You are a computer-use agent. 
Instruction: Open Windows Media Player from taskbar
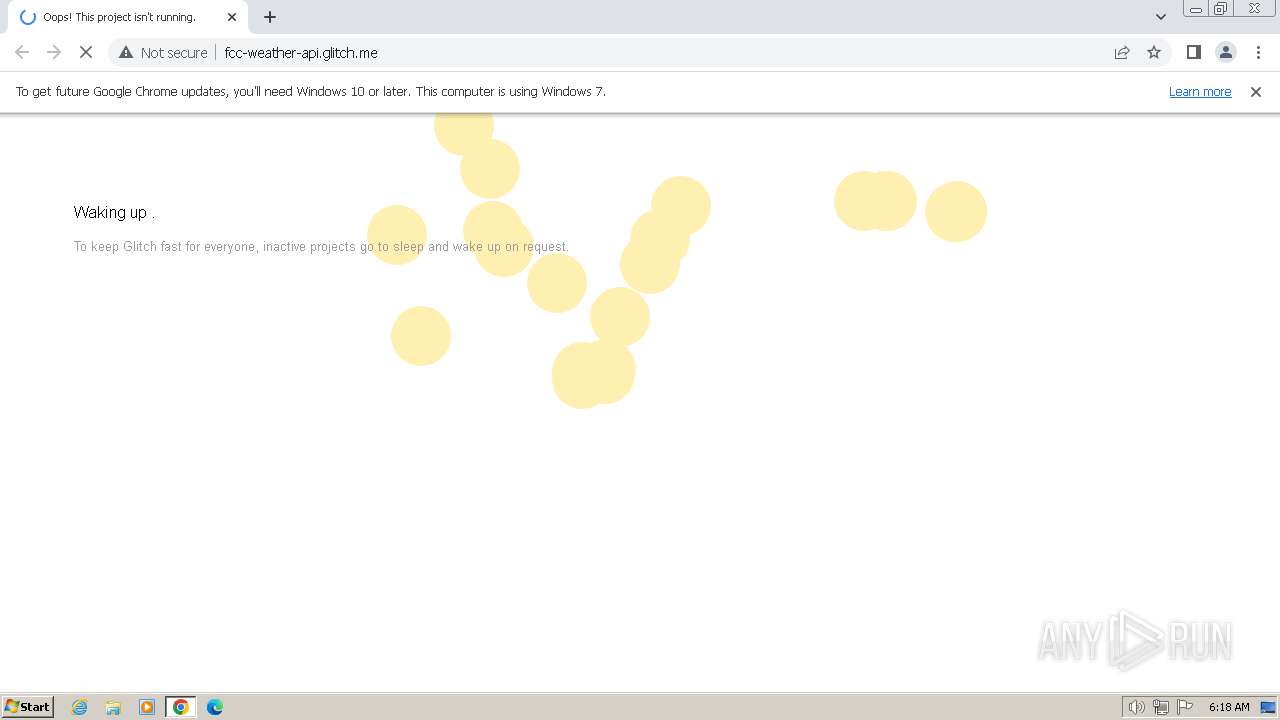tap(147, 706)
